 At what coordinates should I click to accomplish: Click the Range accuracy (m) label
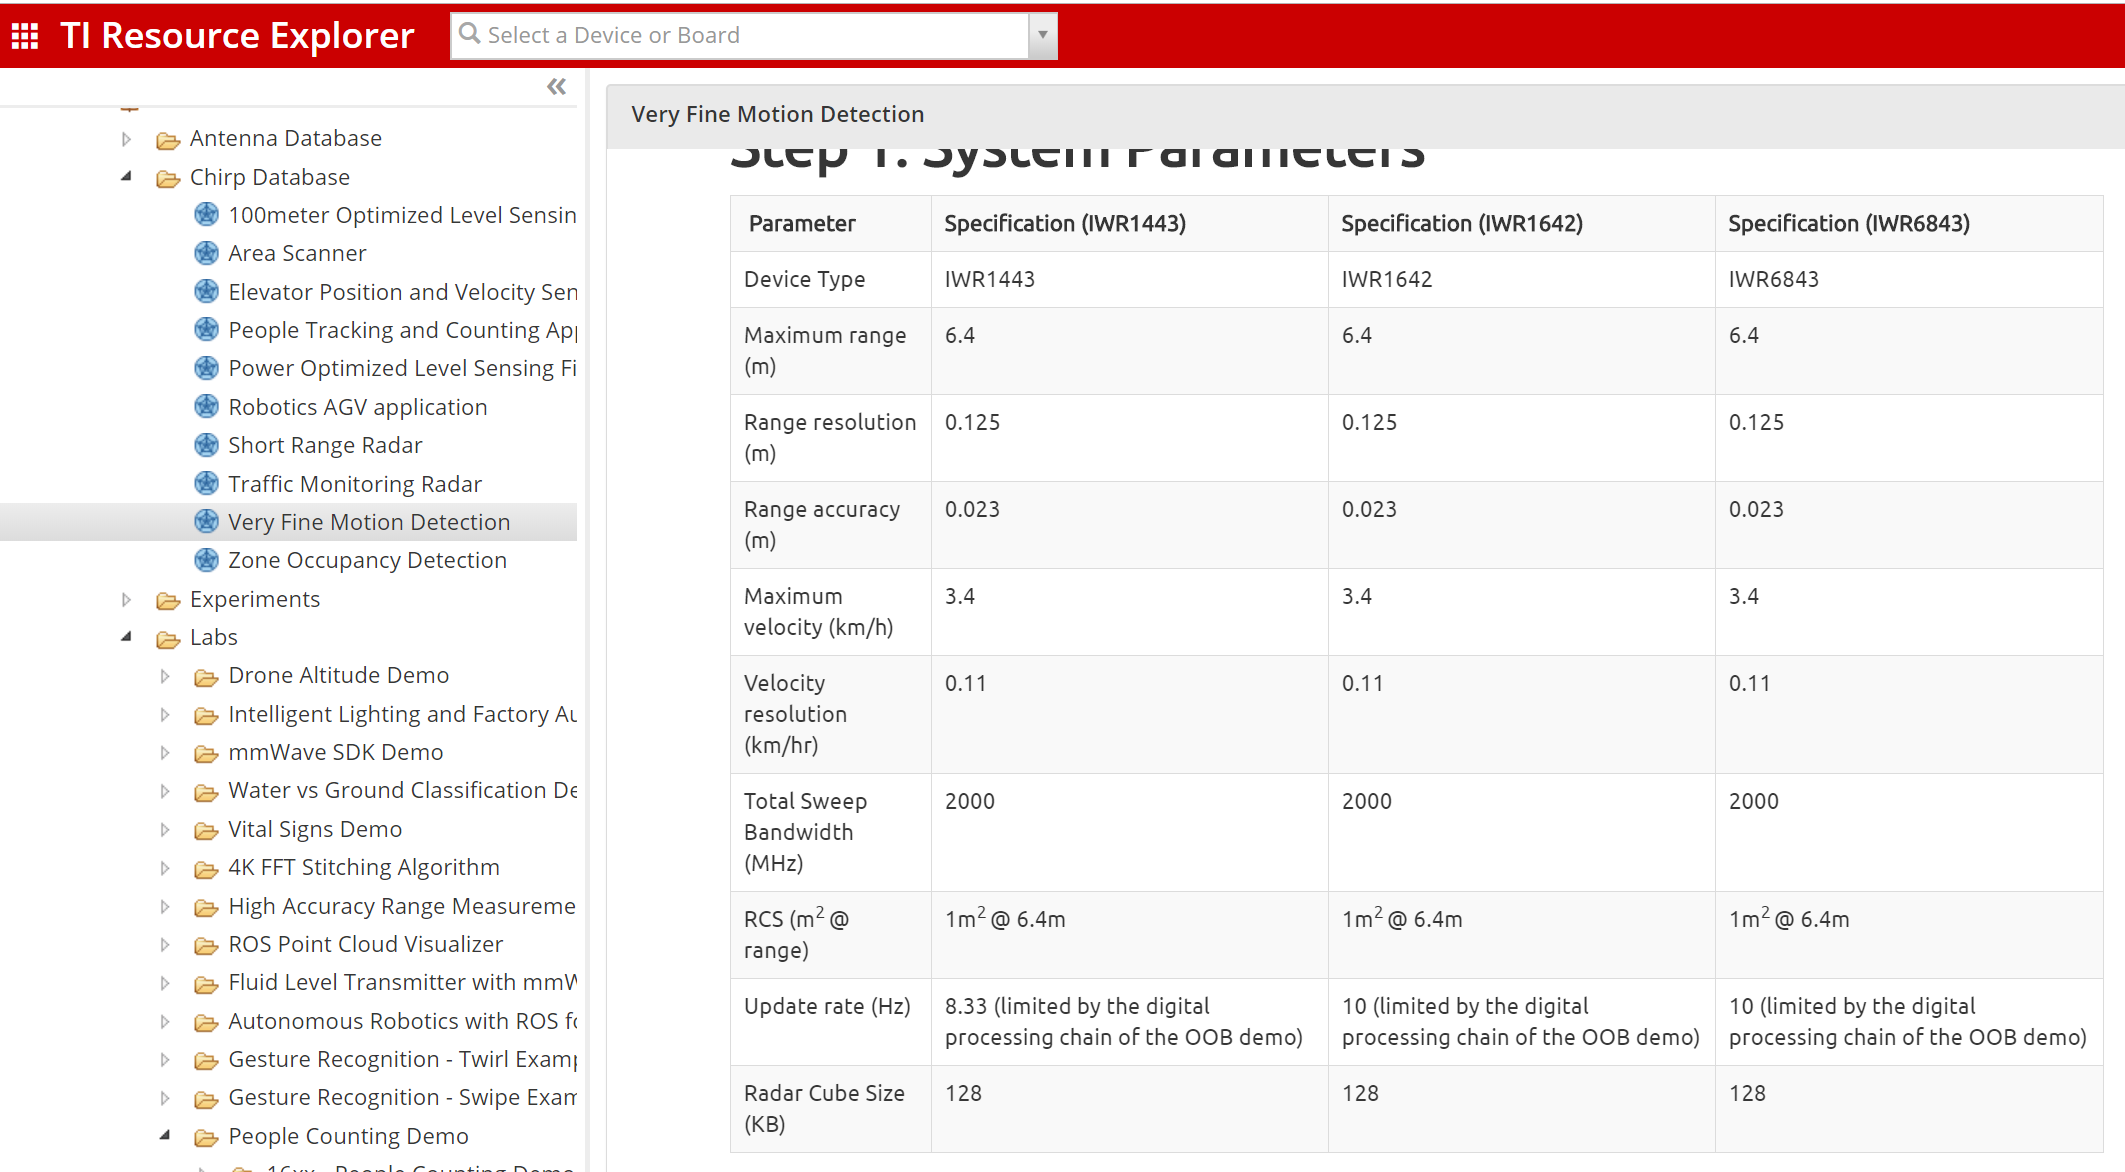tap(822, 524)
